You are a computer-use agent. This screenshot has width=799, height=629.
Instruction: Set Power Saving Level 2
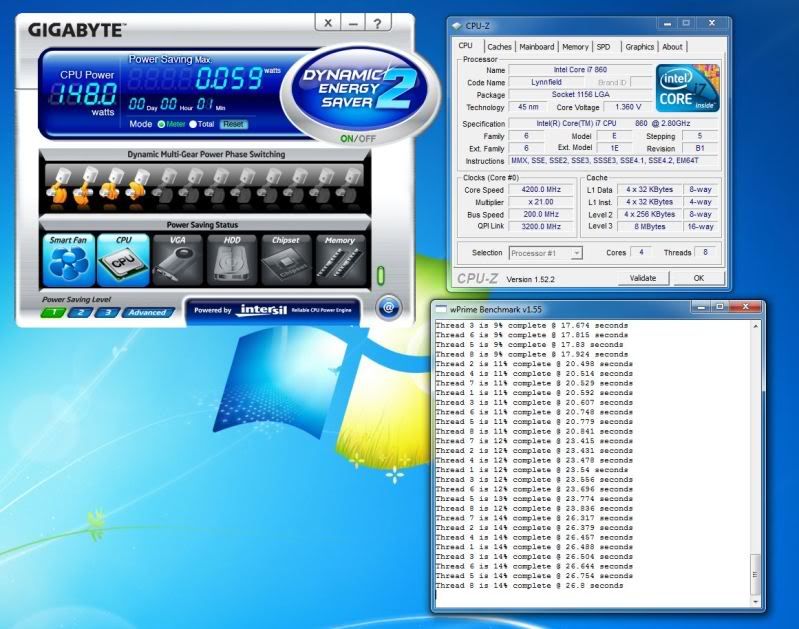[x=80, y=312]
